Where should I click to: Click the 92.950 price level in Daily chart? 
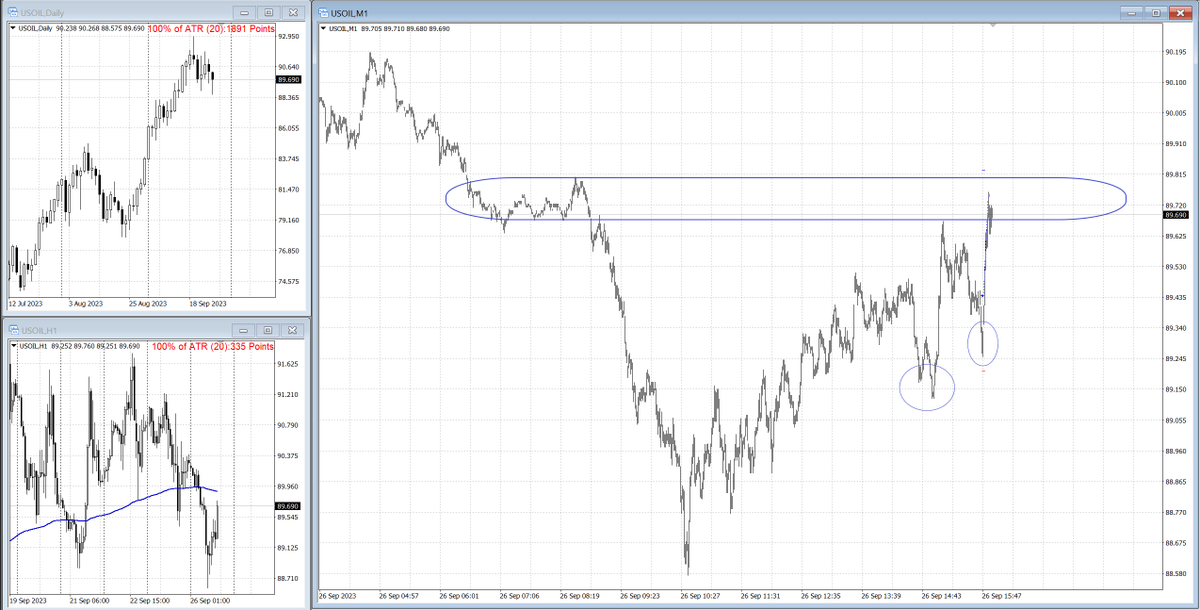click(289, 36)
